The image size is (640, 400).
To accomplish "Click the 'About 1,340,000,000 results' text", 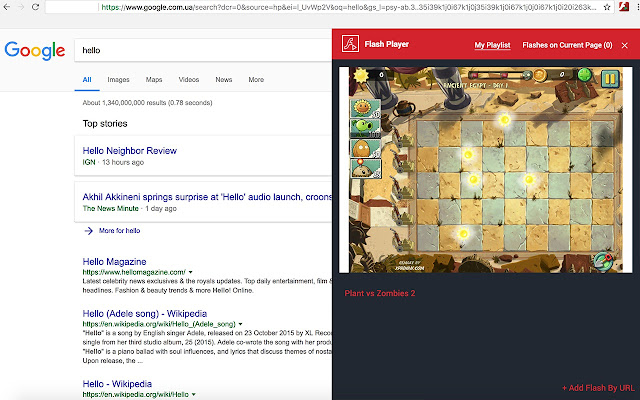I will (x=147, y=102).
